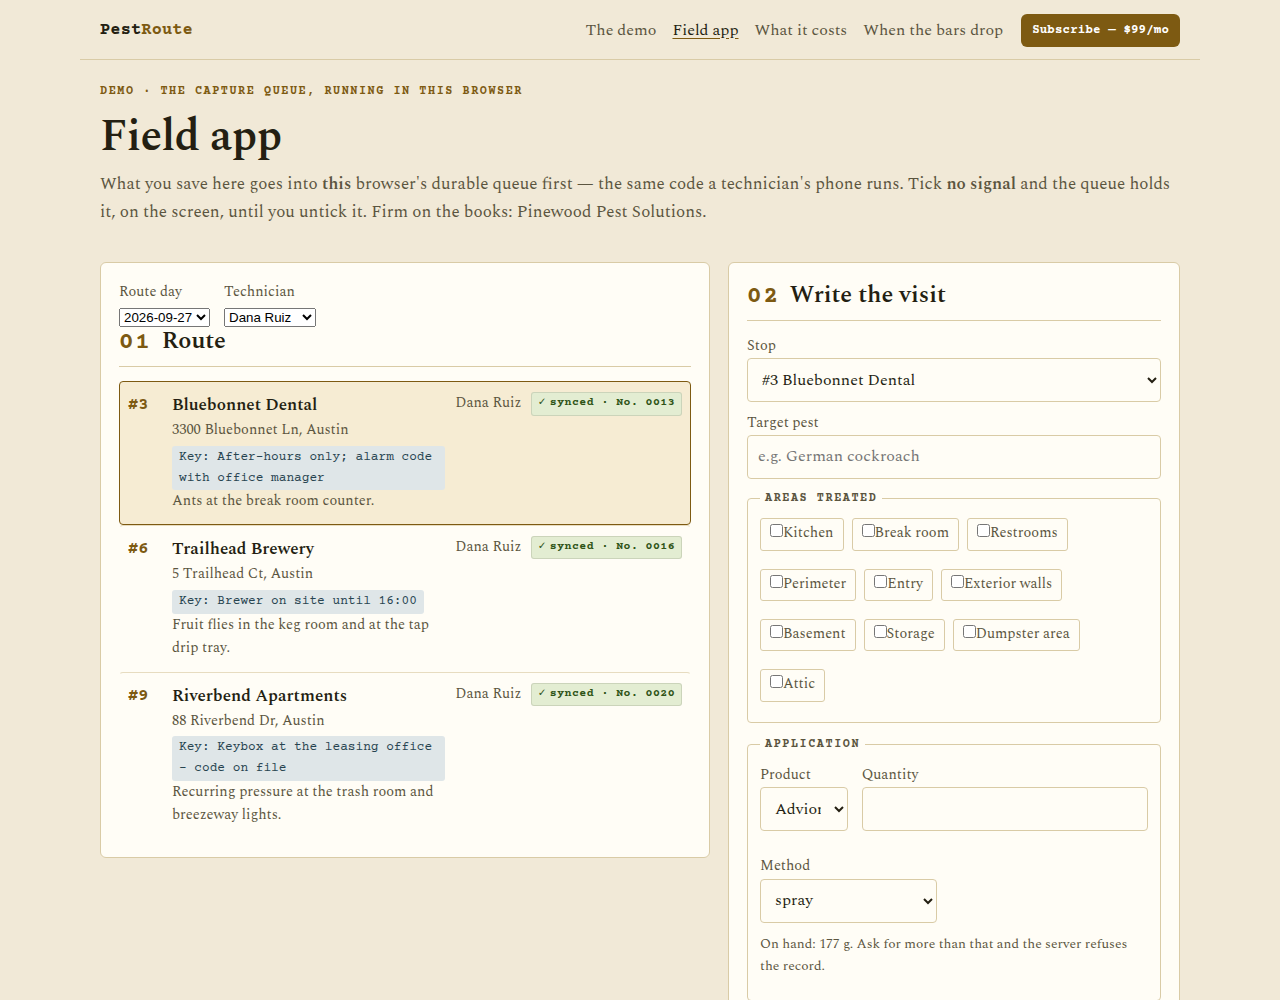The width and height of the screenshot is (1280, 1000).
Task: Select the Trailhead Brewery route stop
Action: pos(405,598)
